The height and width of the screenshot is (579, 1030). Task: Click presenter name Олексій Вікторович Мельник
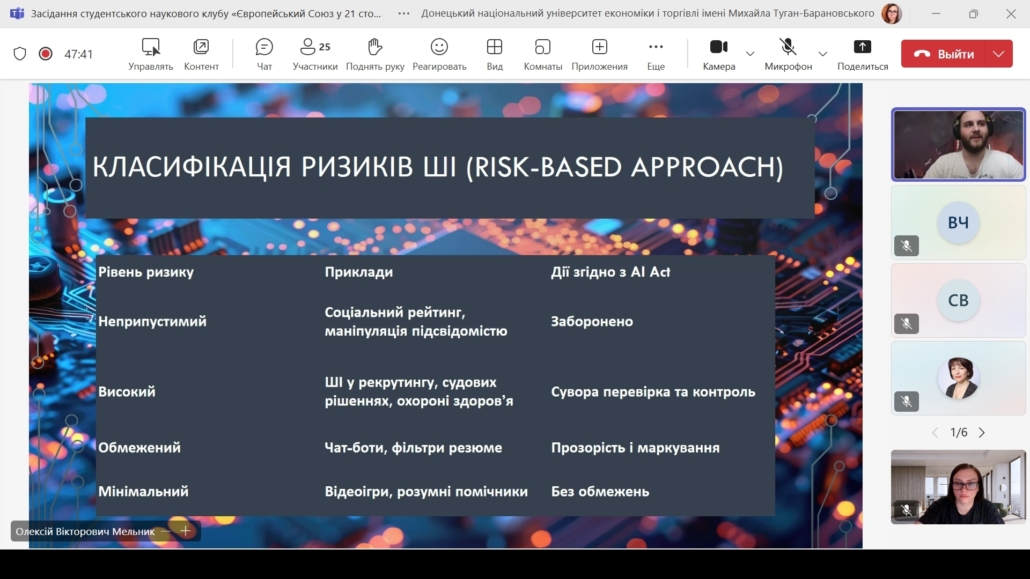85,531
